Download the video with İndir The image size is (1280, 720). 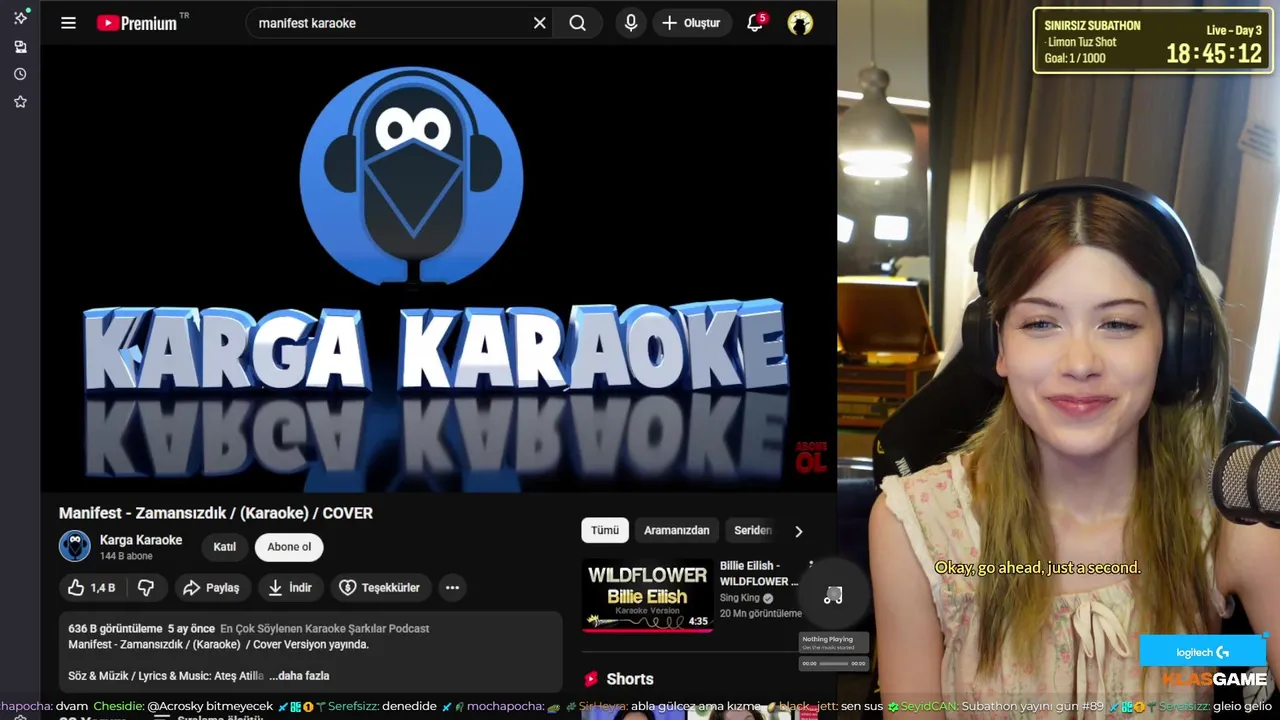(290, 588)
